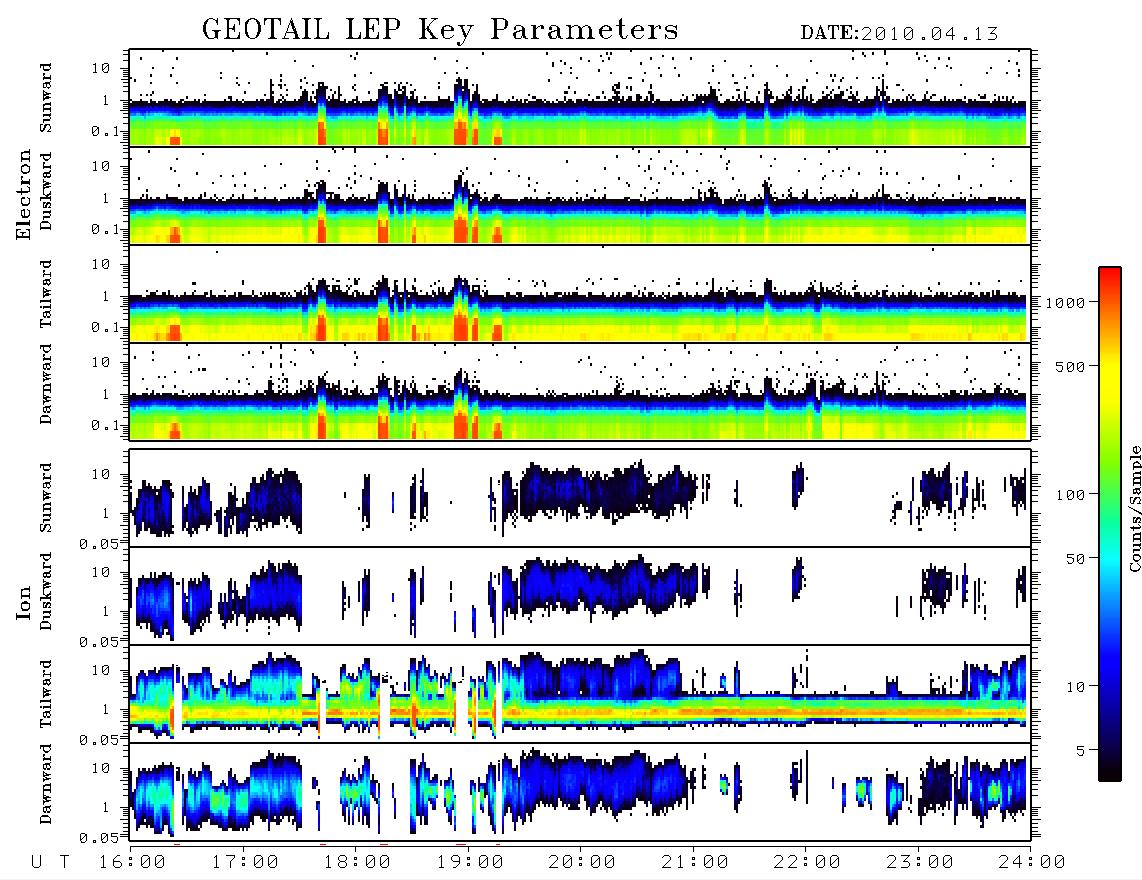The image size is (1142, 880).
Task: Select the Electron Sunward panel label
Action: (x=46, y=98)
